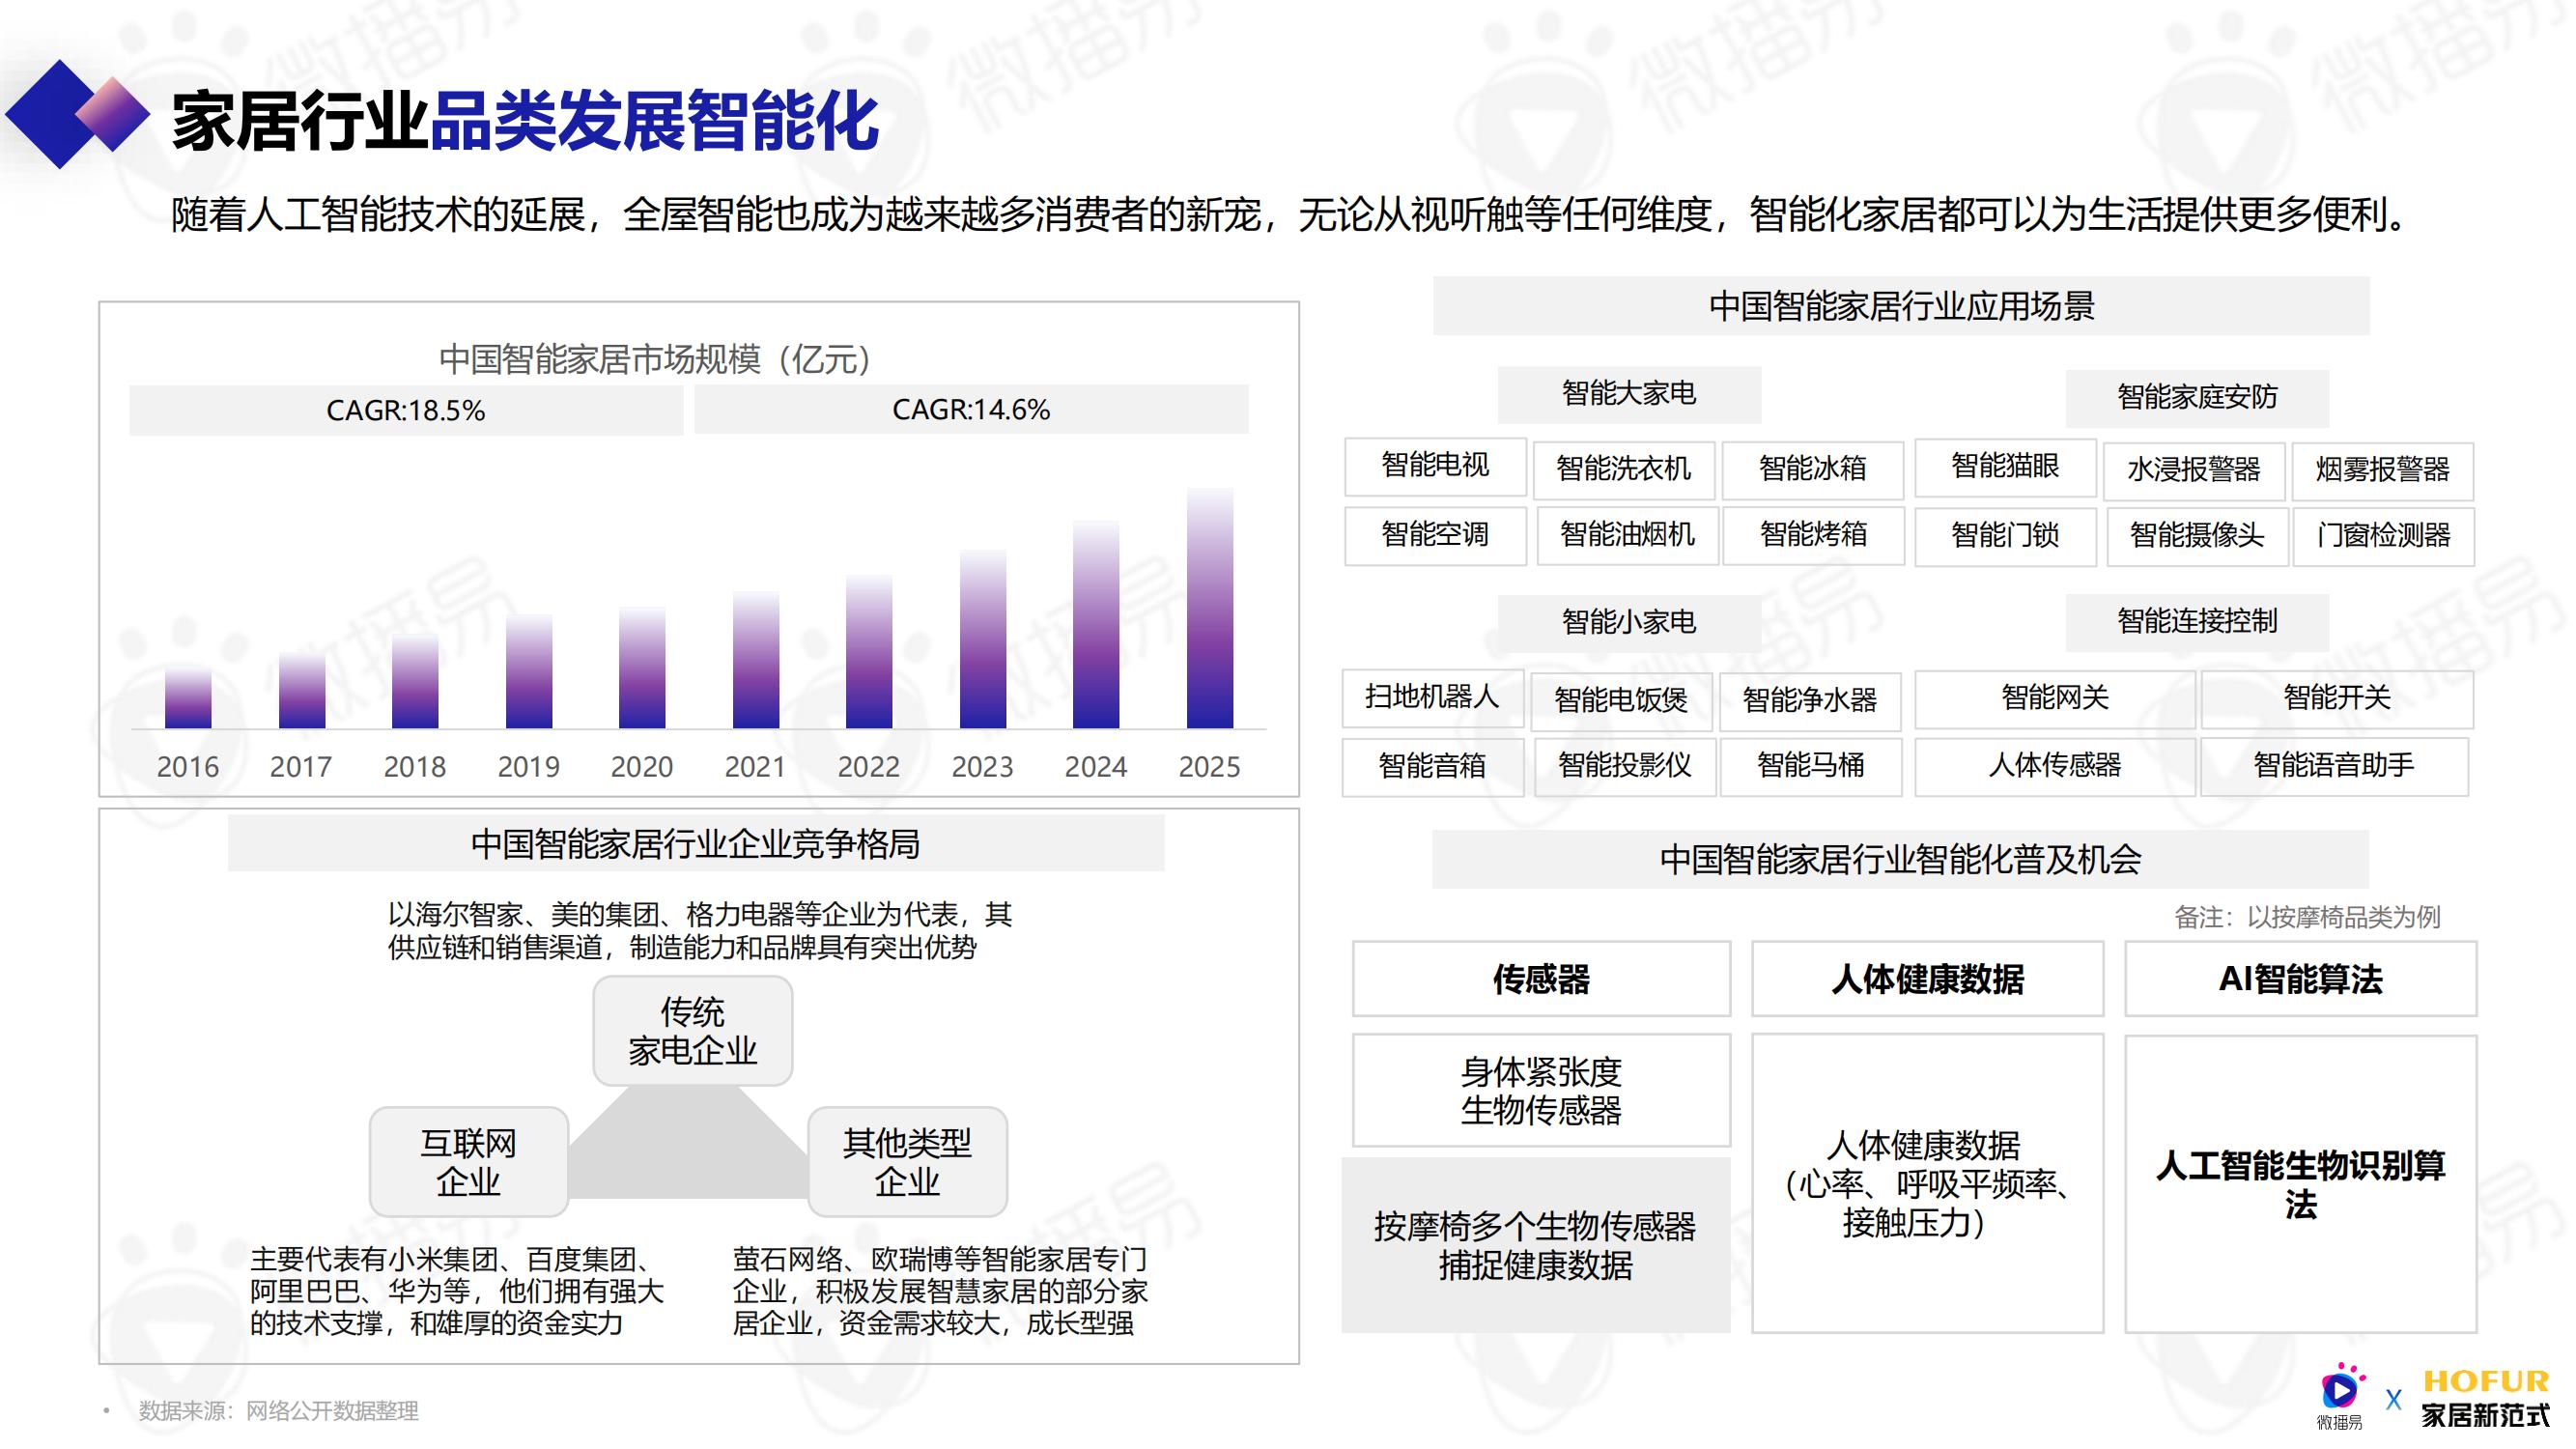The image size is (2576, 1449).
Task: Select the 智能门锁 box
Action: point(2005,536)
